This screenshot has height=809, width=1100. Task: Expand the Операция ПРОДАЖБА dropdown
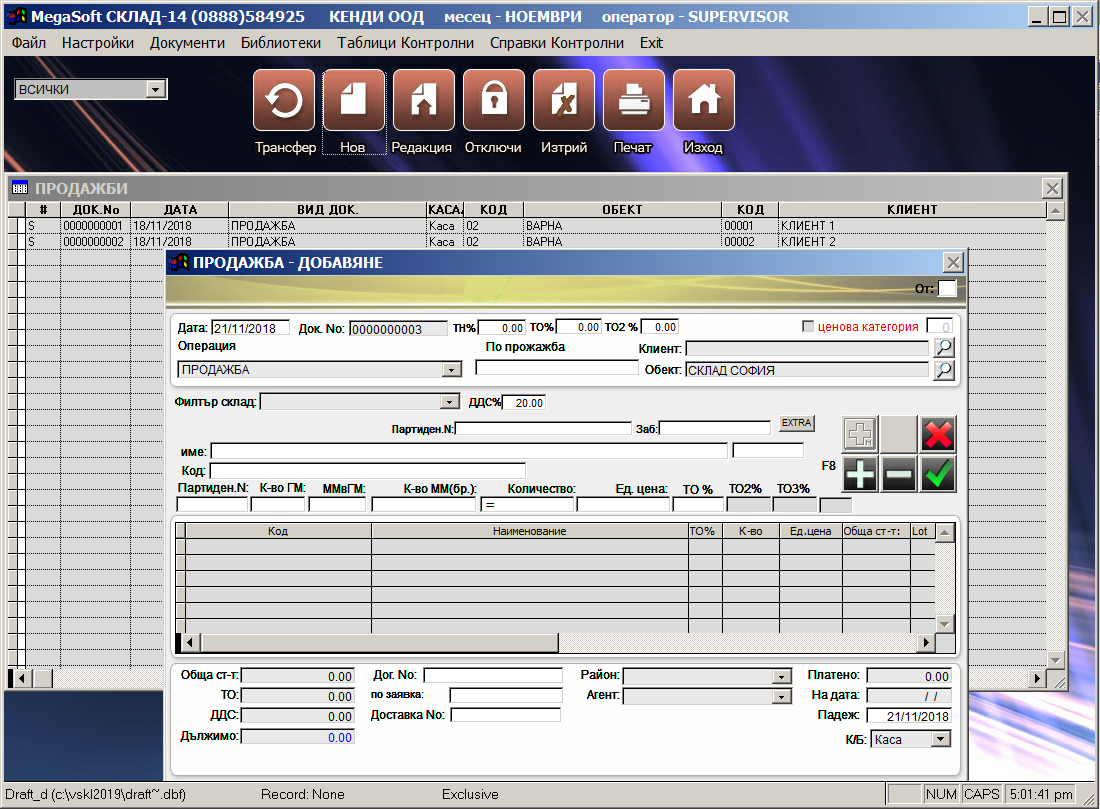(452, 370)
